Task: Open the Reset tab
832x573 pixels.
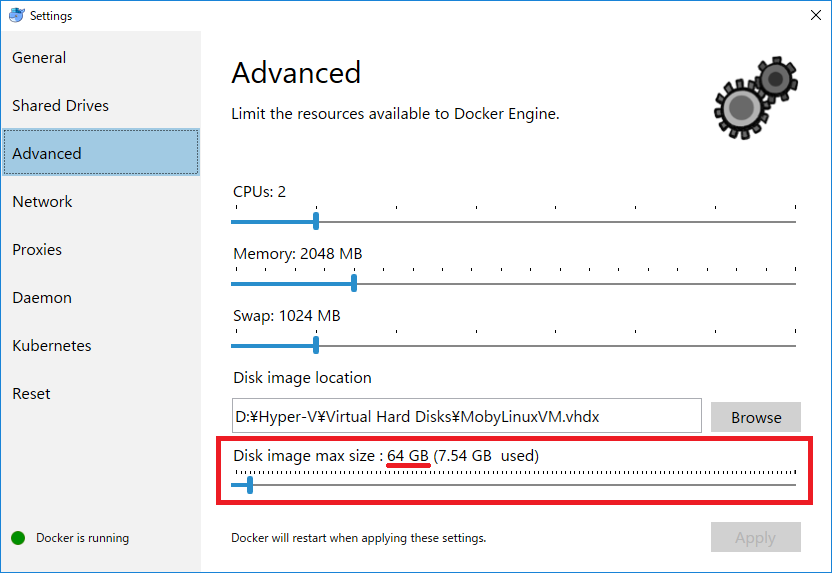Action: 32,394
